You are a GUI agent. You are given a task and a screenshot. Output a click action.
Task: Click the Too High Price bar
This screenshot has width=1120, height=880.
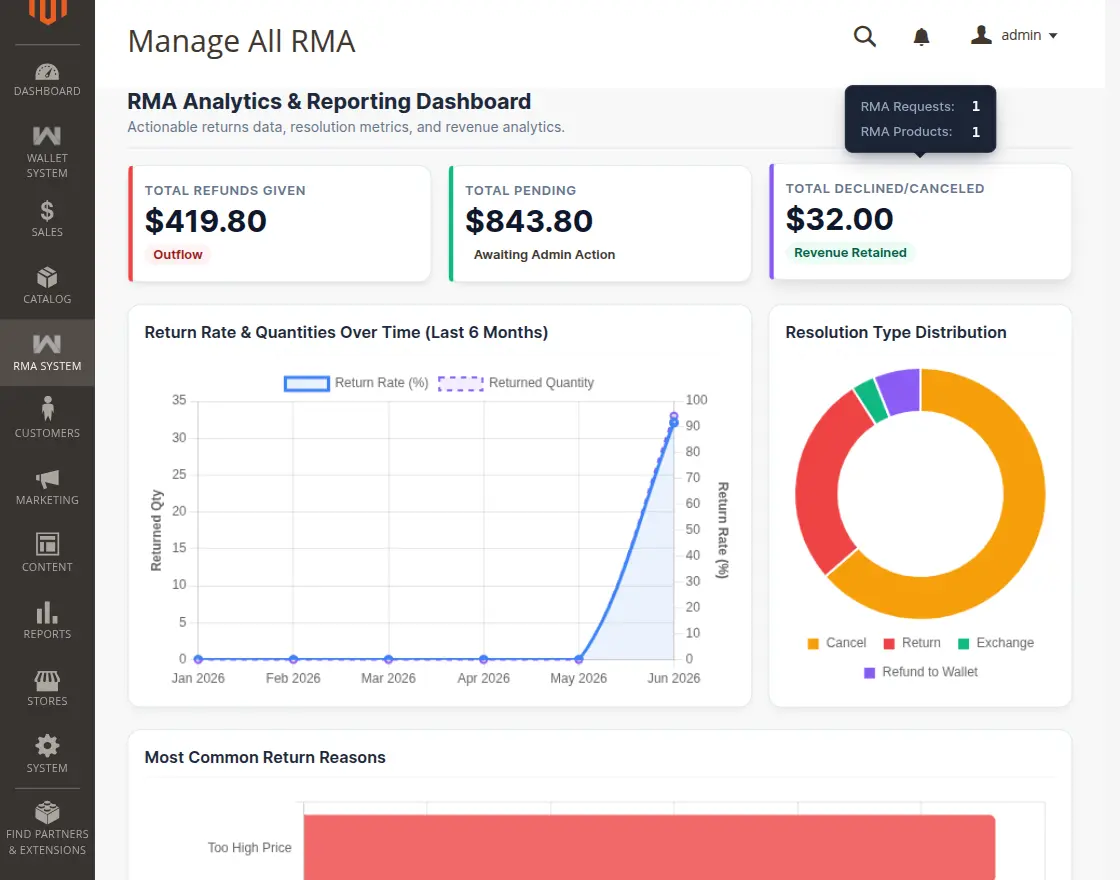[649, 847]
